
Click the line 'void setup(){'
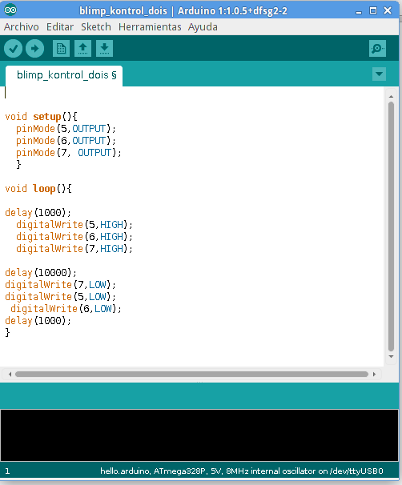coord(41,117)
